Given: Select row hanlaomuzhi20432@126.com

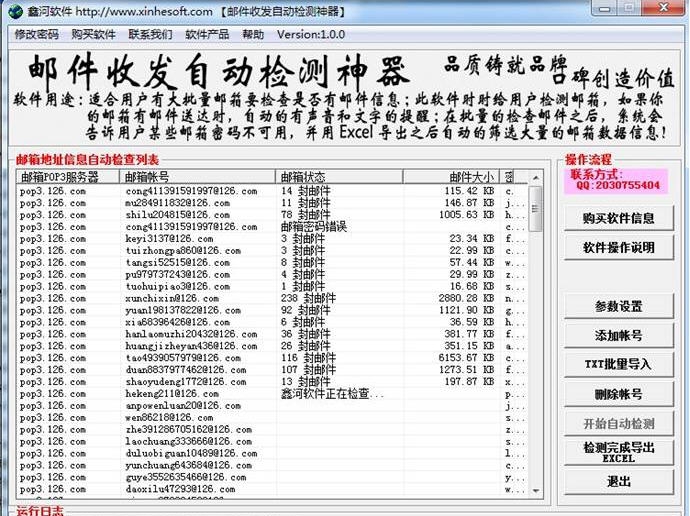Looking at the screenshot, I should pos(272,334).
